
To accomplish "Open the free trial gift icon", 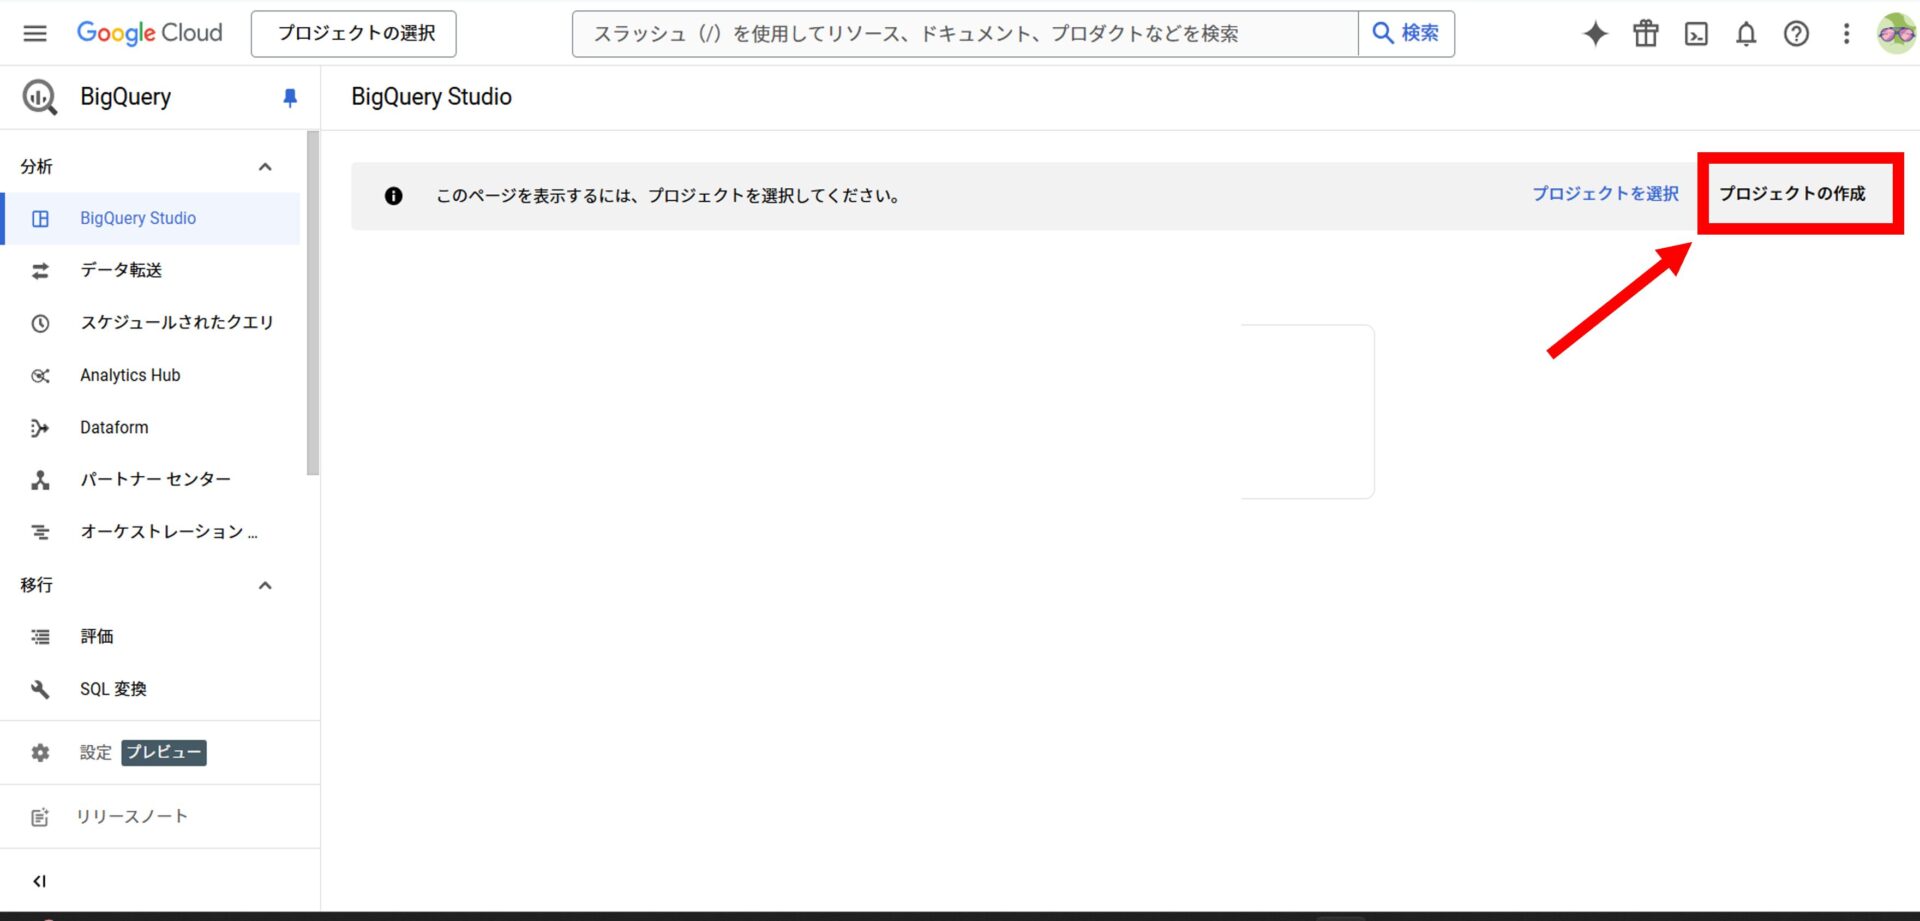I will point(1646,34).
